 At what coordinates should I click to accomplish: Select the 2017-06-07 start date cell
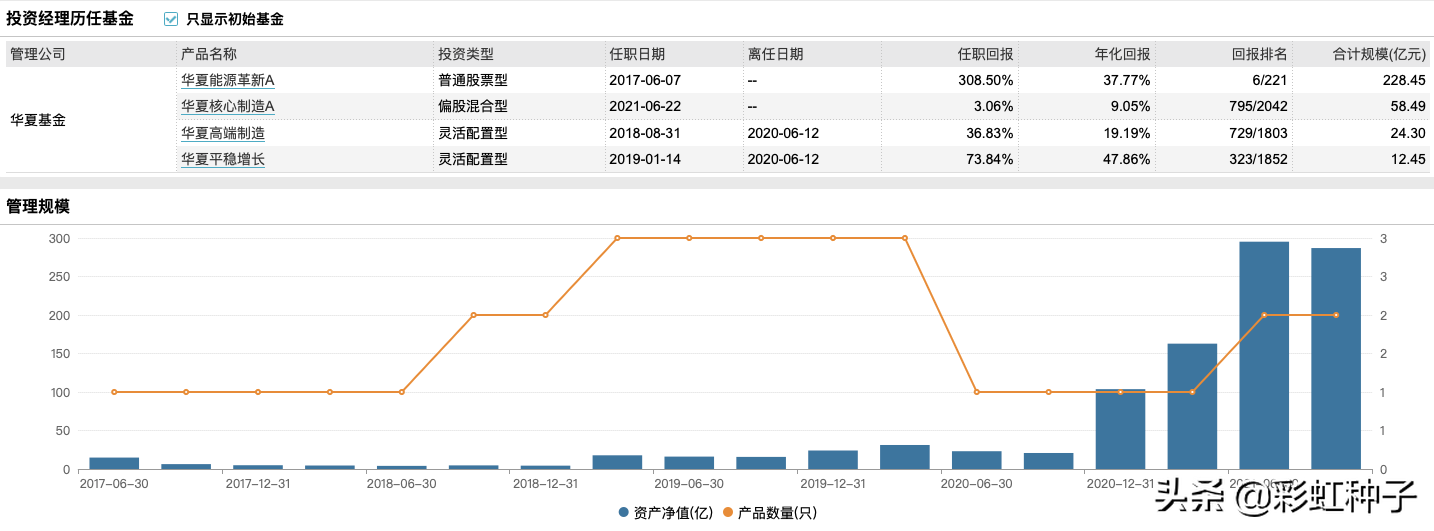tap(645, 80)
